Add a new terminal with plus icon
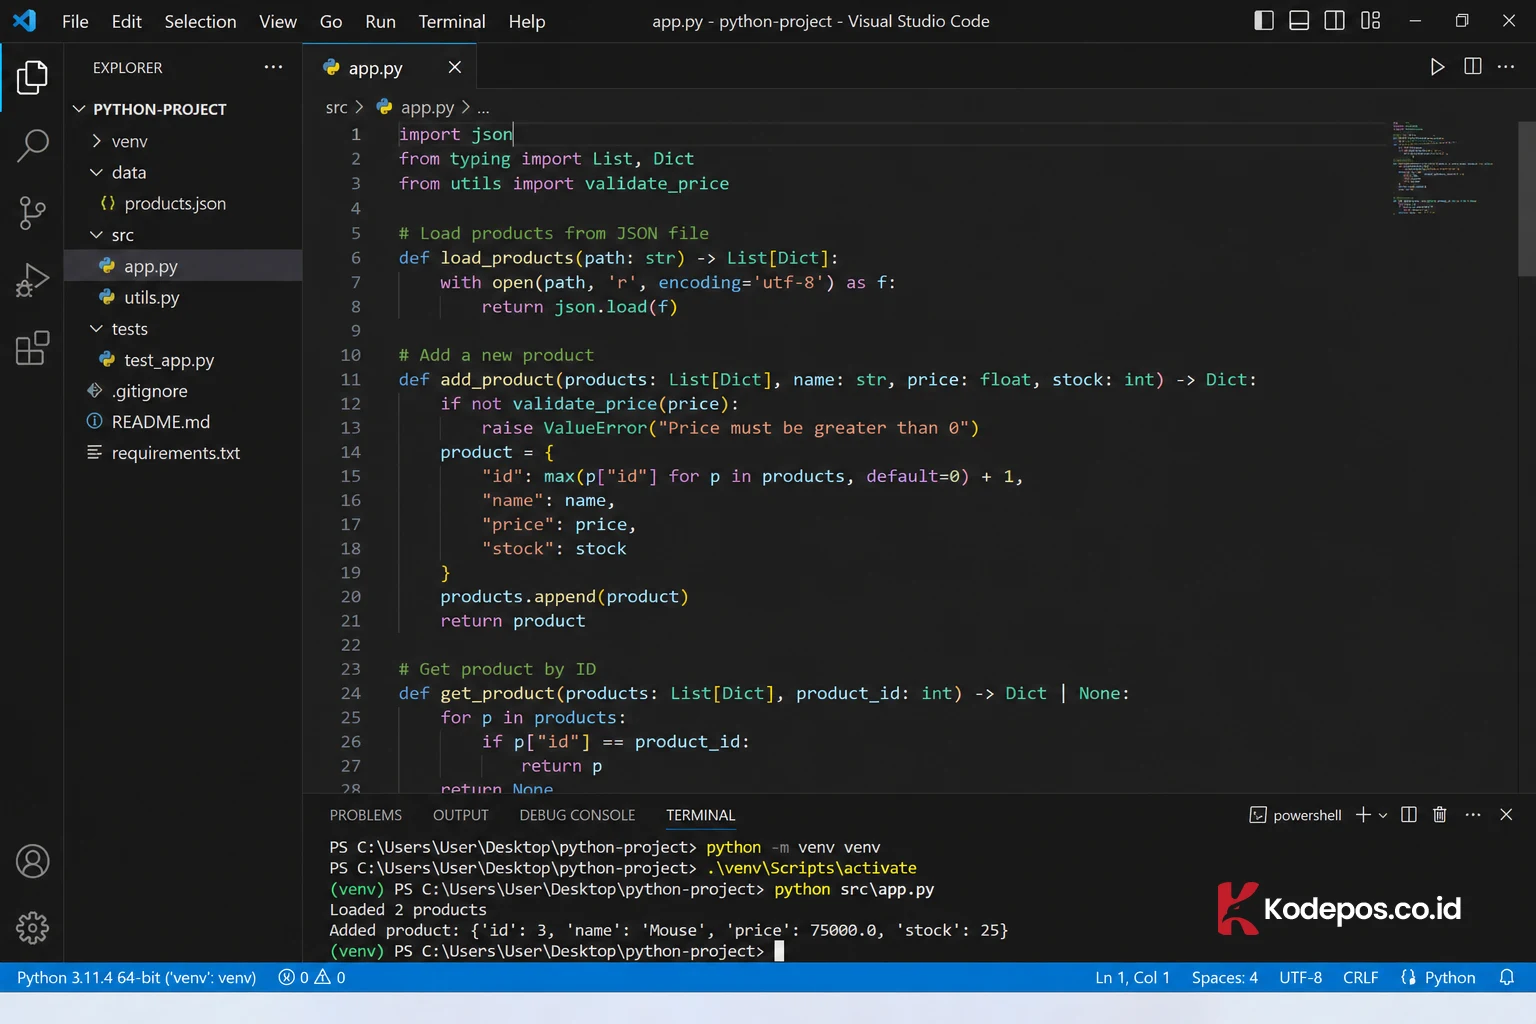The height and width of the screenshot is (1024, 1536). pos(1363,815)
